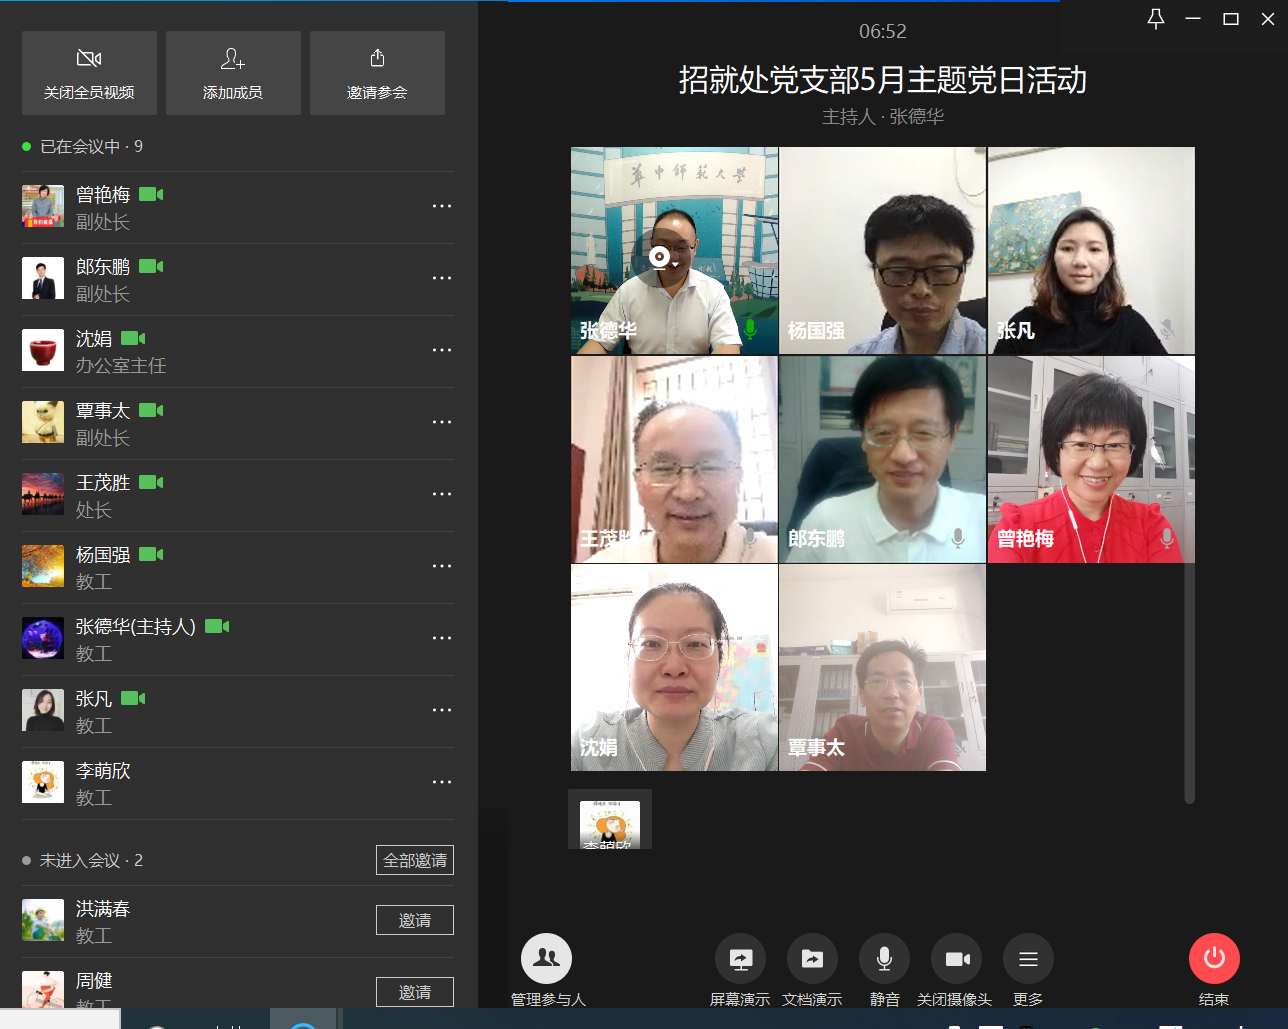Select 沈娟's video tile
Image resolution: width=1288 pixels, height=1029 pixels.
[x=674, y=667]
